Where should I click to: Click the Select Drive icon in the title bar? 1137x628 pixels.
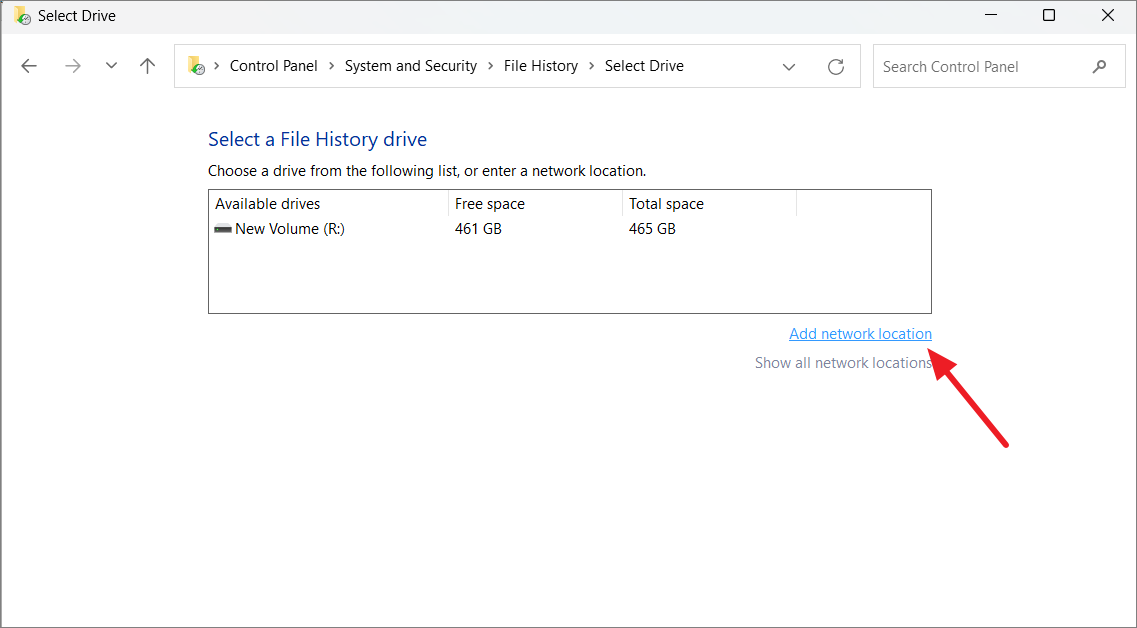click(x=22, y=15)
